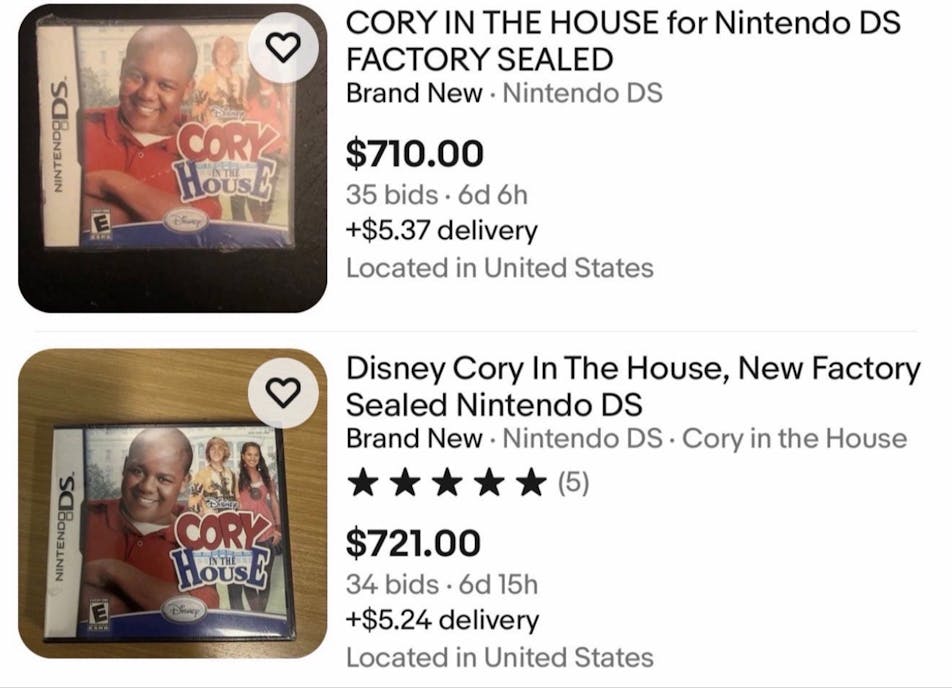Click "Located in United States" under first listing
This screenshot has height=688, width=952.
click(x=499, y=268)
